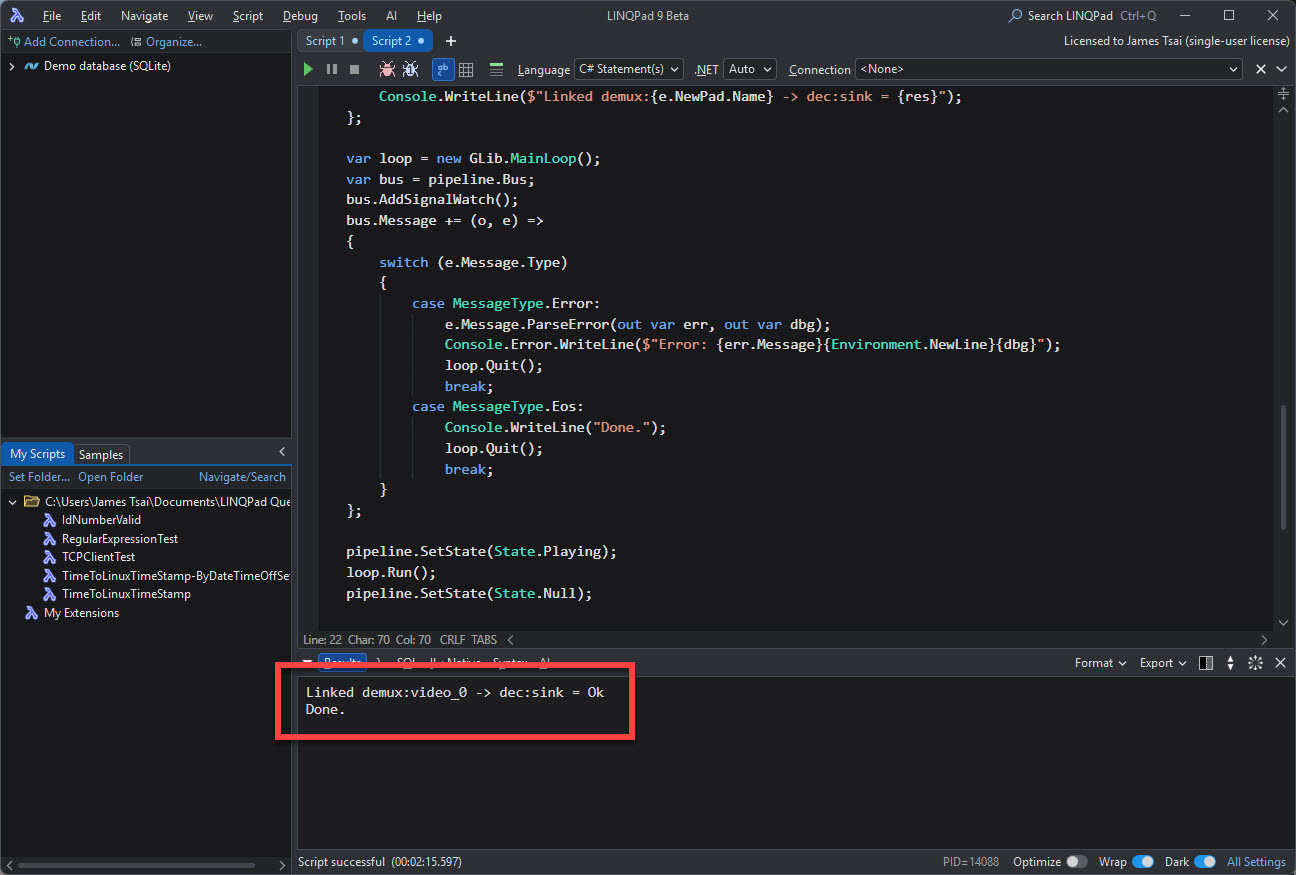Open My Extensions
The image size is (1296, 875).
(81, 613)
